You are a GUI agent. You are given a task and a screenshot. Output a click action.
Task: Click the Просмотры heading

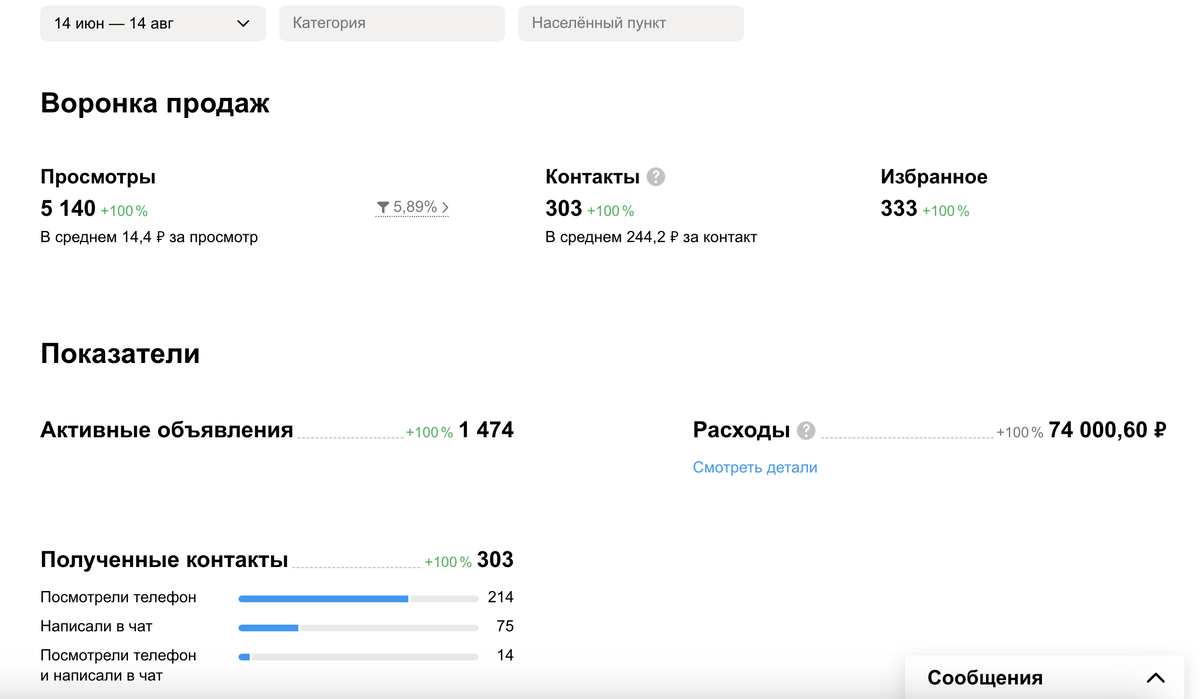click(98, 177)
